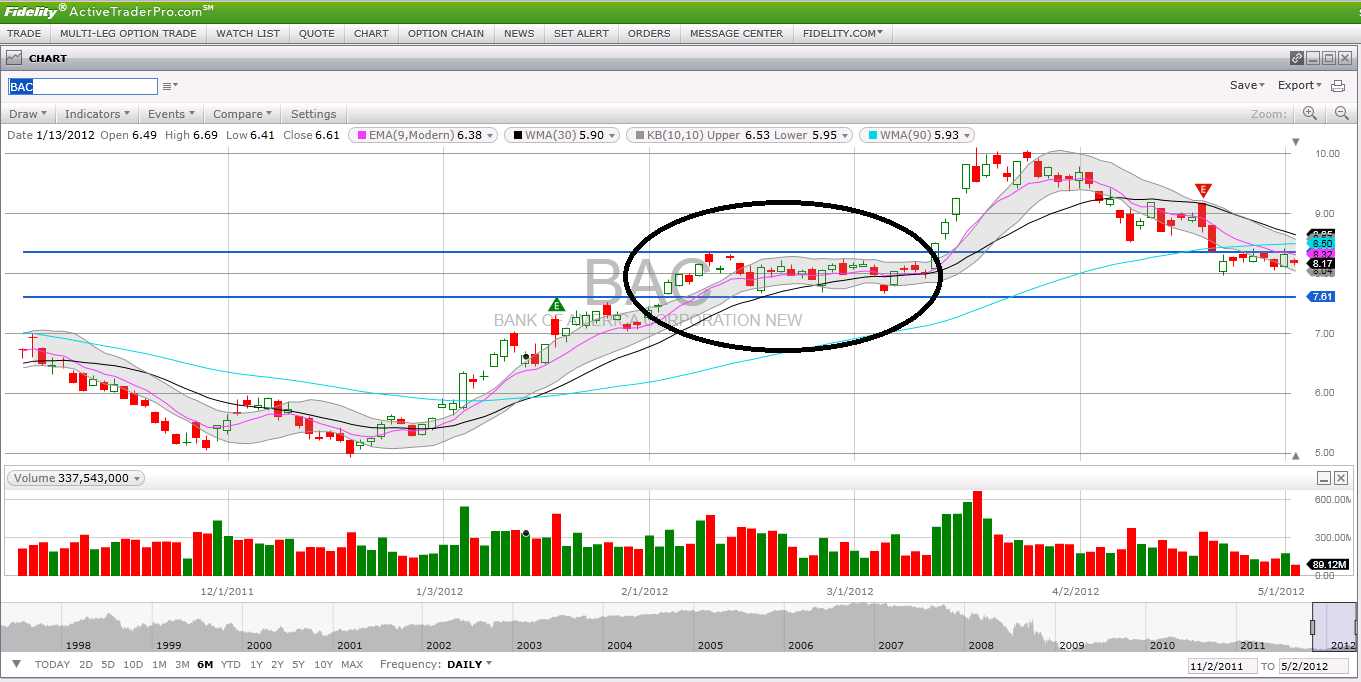Select the 5Y time range

coord(300,664)
